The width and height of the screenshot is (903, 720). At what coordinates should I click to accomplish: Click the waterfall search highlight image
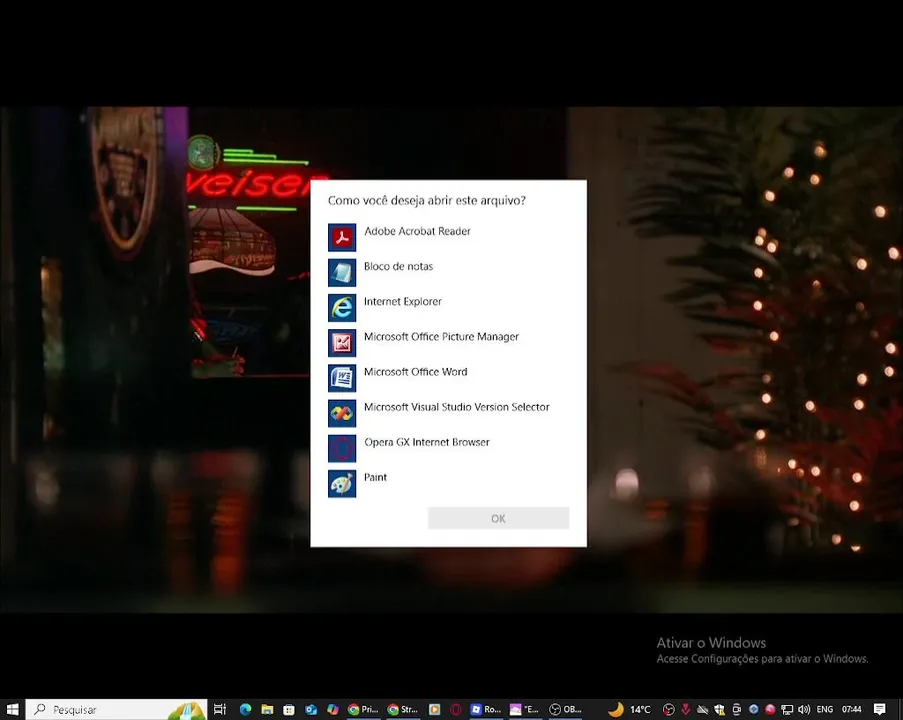point(187,710)
